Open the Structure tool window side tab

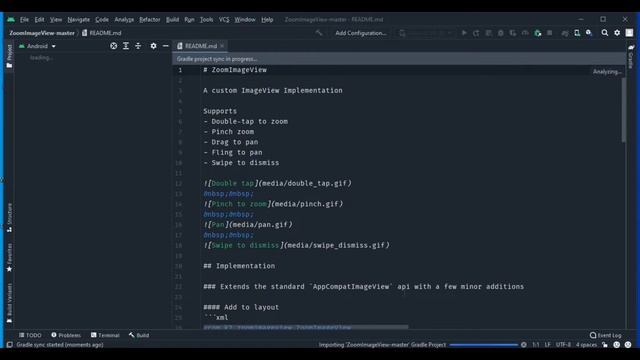pyautogui.click(x=9, y=218)
